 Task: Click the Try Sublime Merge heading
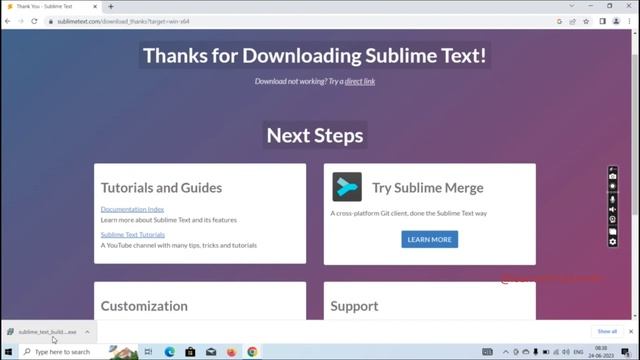tap(428, 188)
